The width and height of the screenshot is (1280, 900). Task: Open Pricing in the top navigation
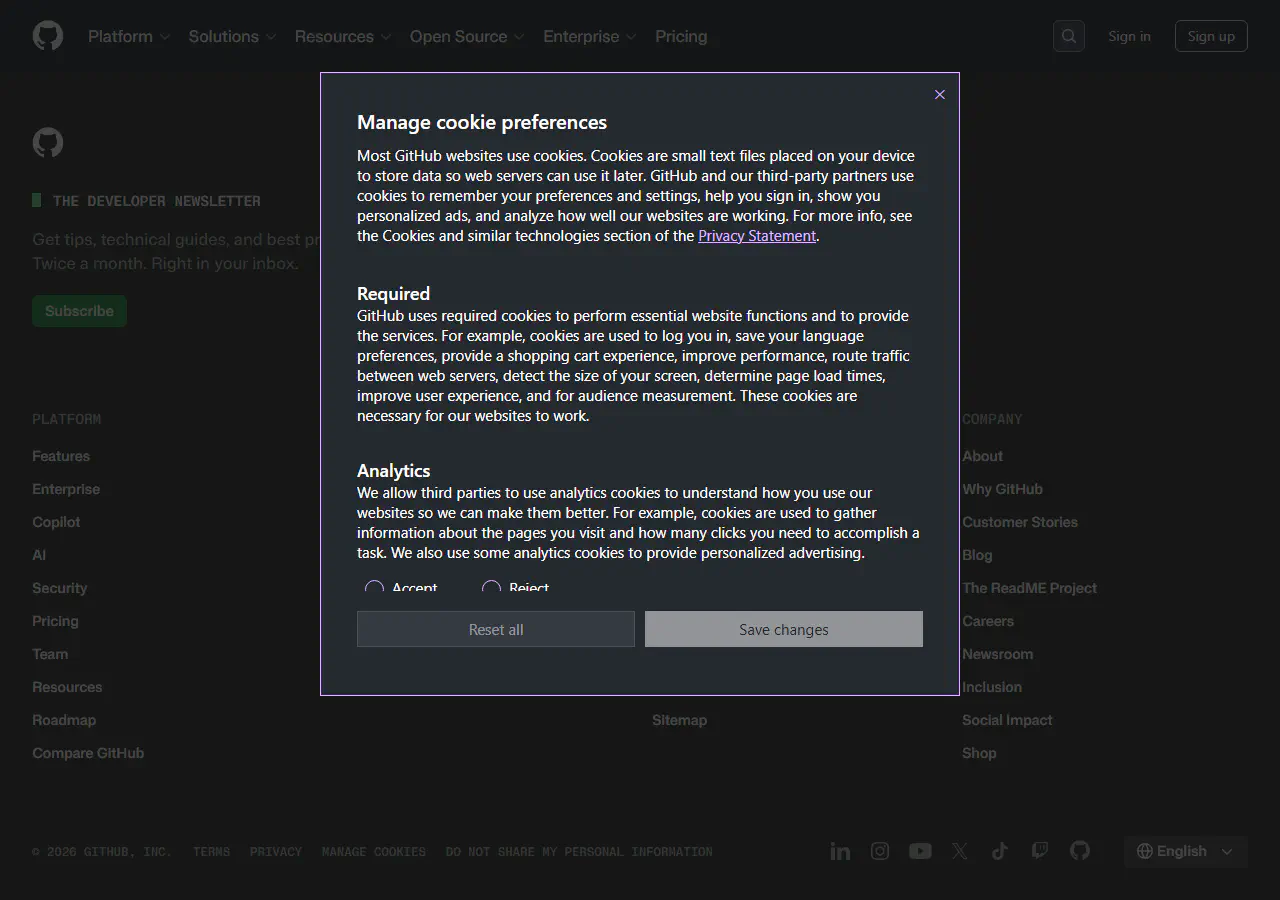681,36
